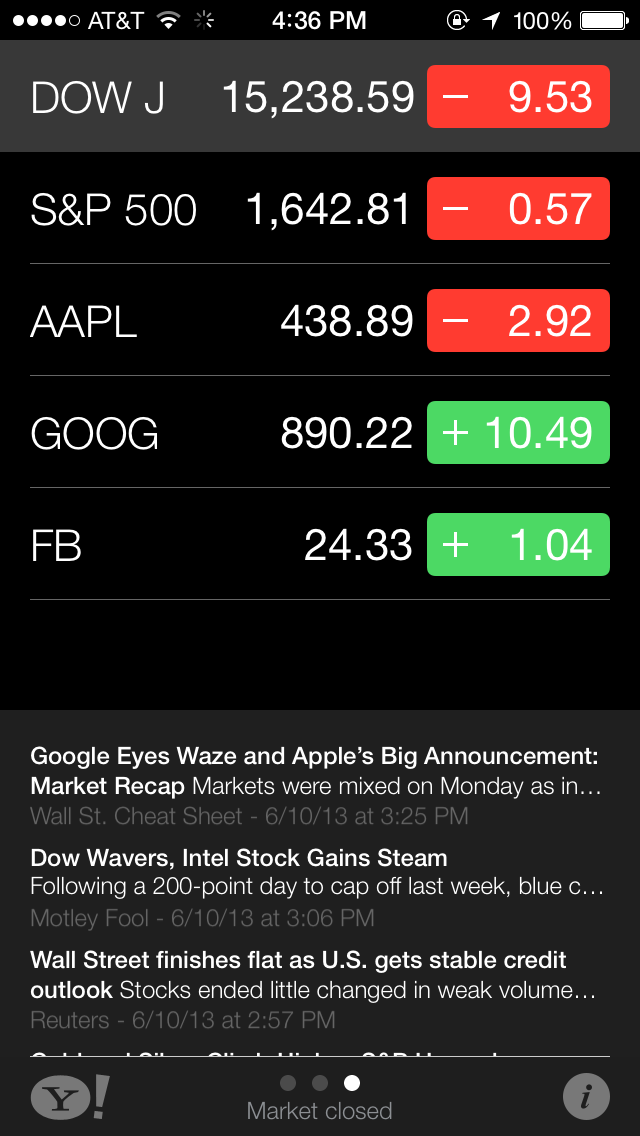Read Wall Street finishes flat Reuters article
The image size is (640, 1136).
(316, 989)
